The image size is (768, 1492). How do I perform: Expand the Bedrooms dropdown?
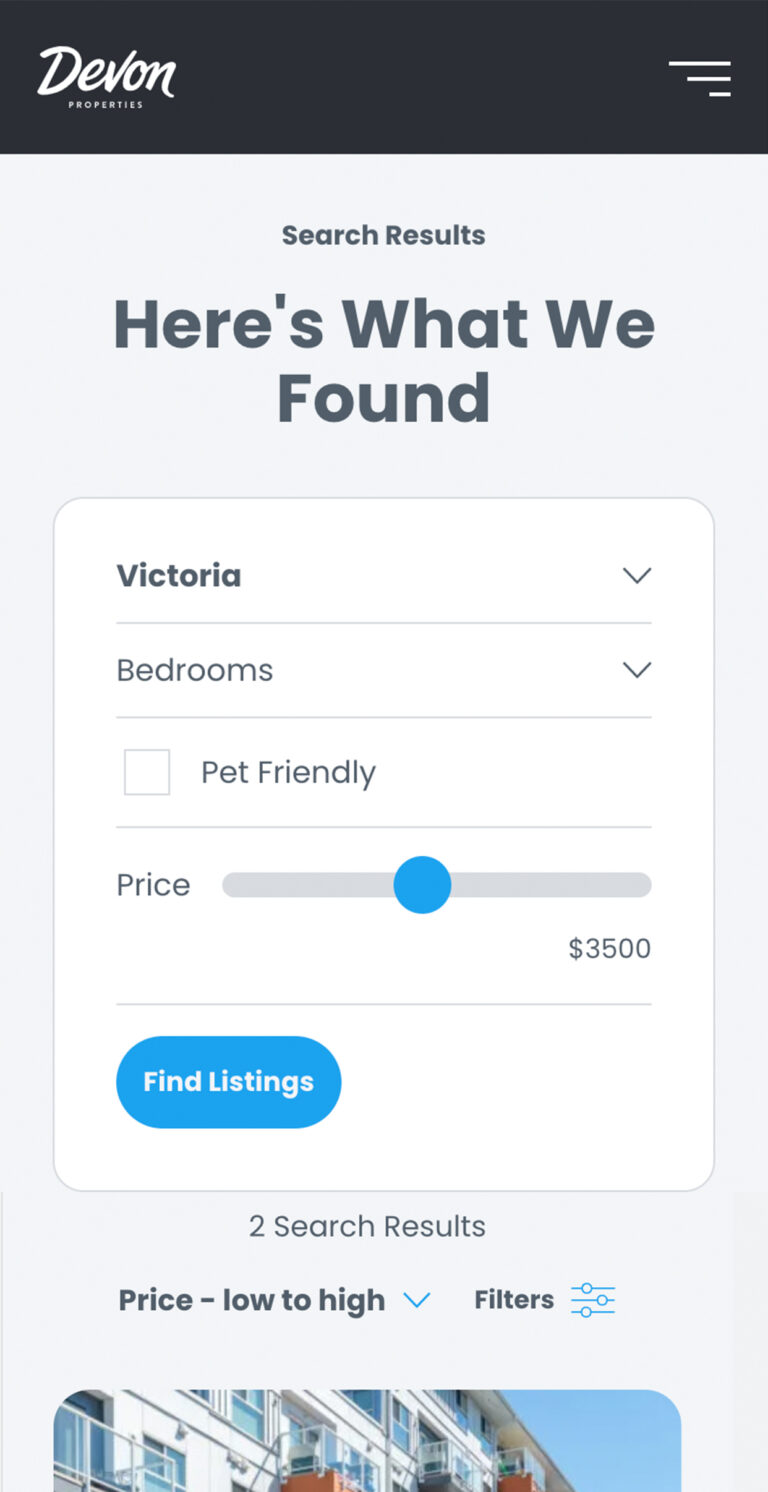coord(384,670)
